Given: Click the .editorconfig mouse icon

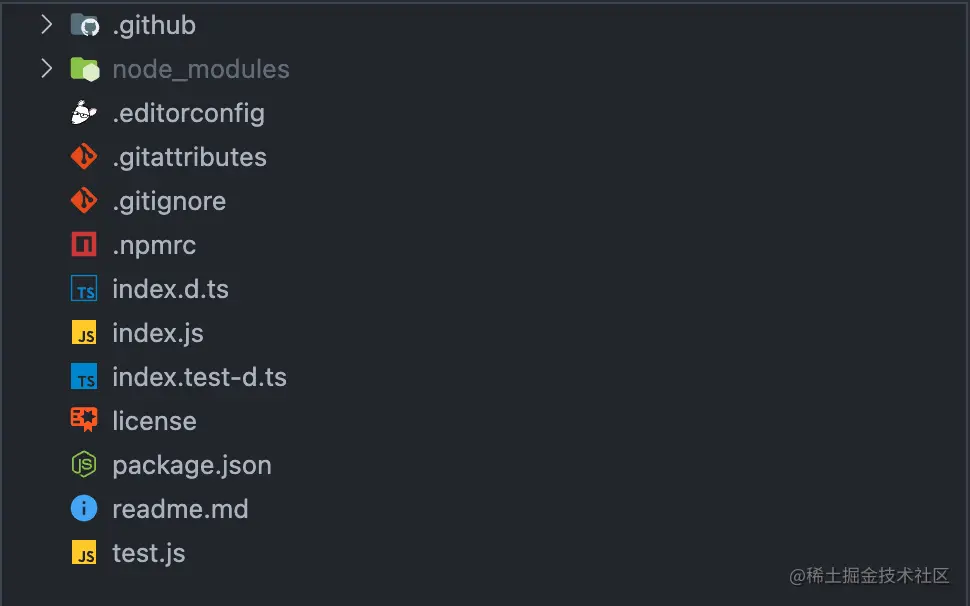Looking at the screenshot, I should (x=84, y=113).
